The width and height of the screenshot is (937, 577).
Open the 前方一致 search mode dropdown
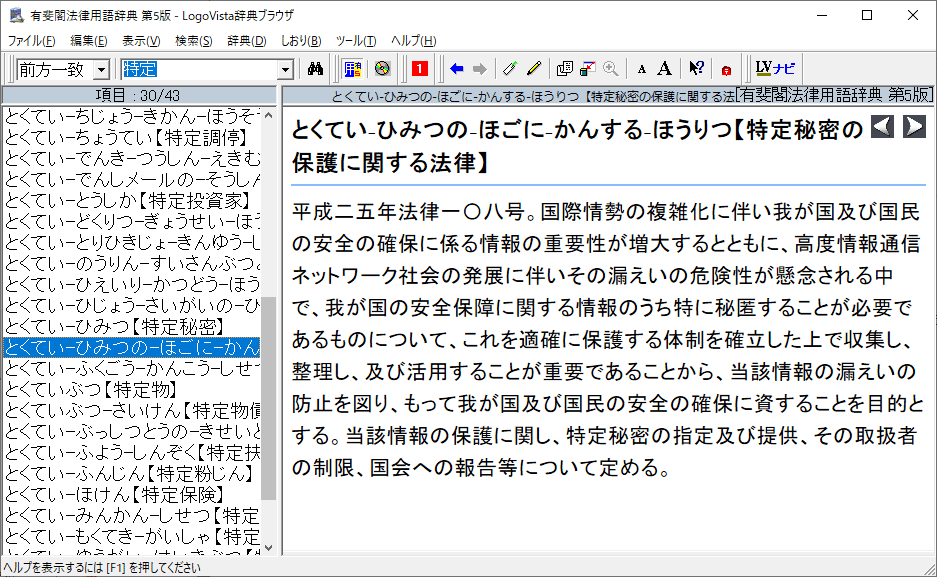click(101, 70)
